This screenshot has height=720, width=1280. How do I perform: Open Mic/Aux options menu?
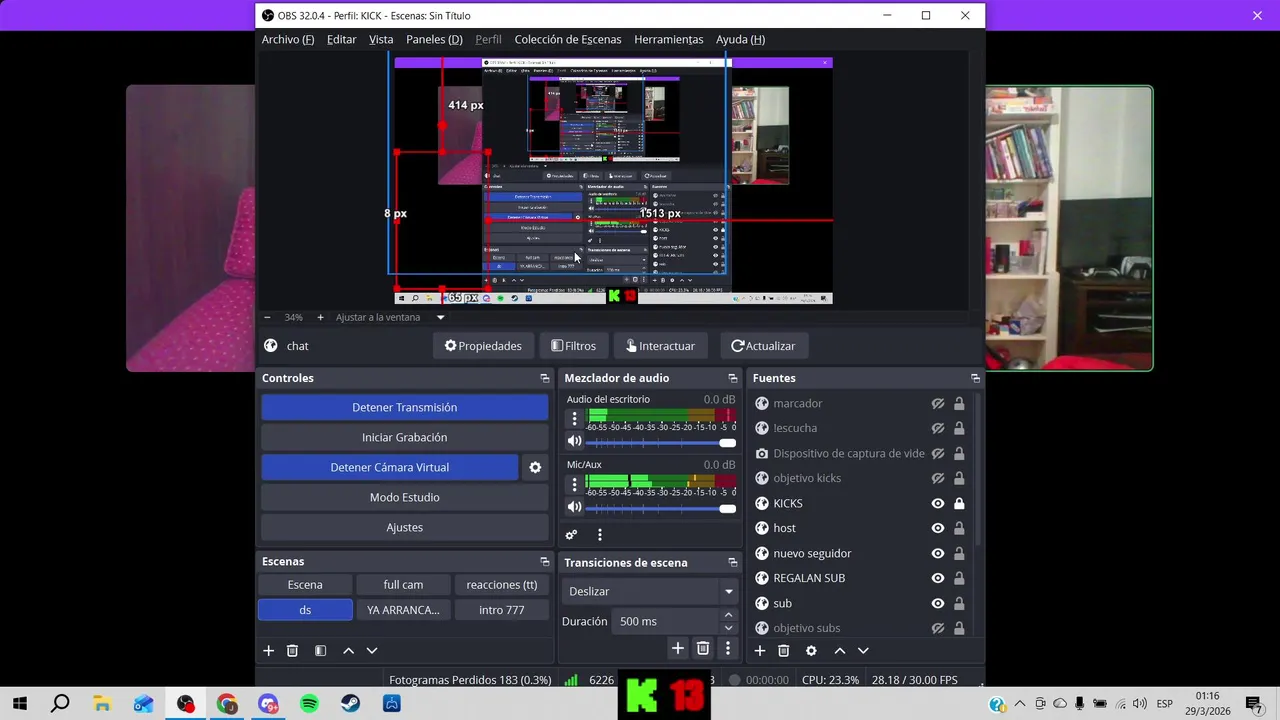(574, 485)
